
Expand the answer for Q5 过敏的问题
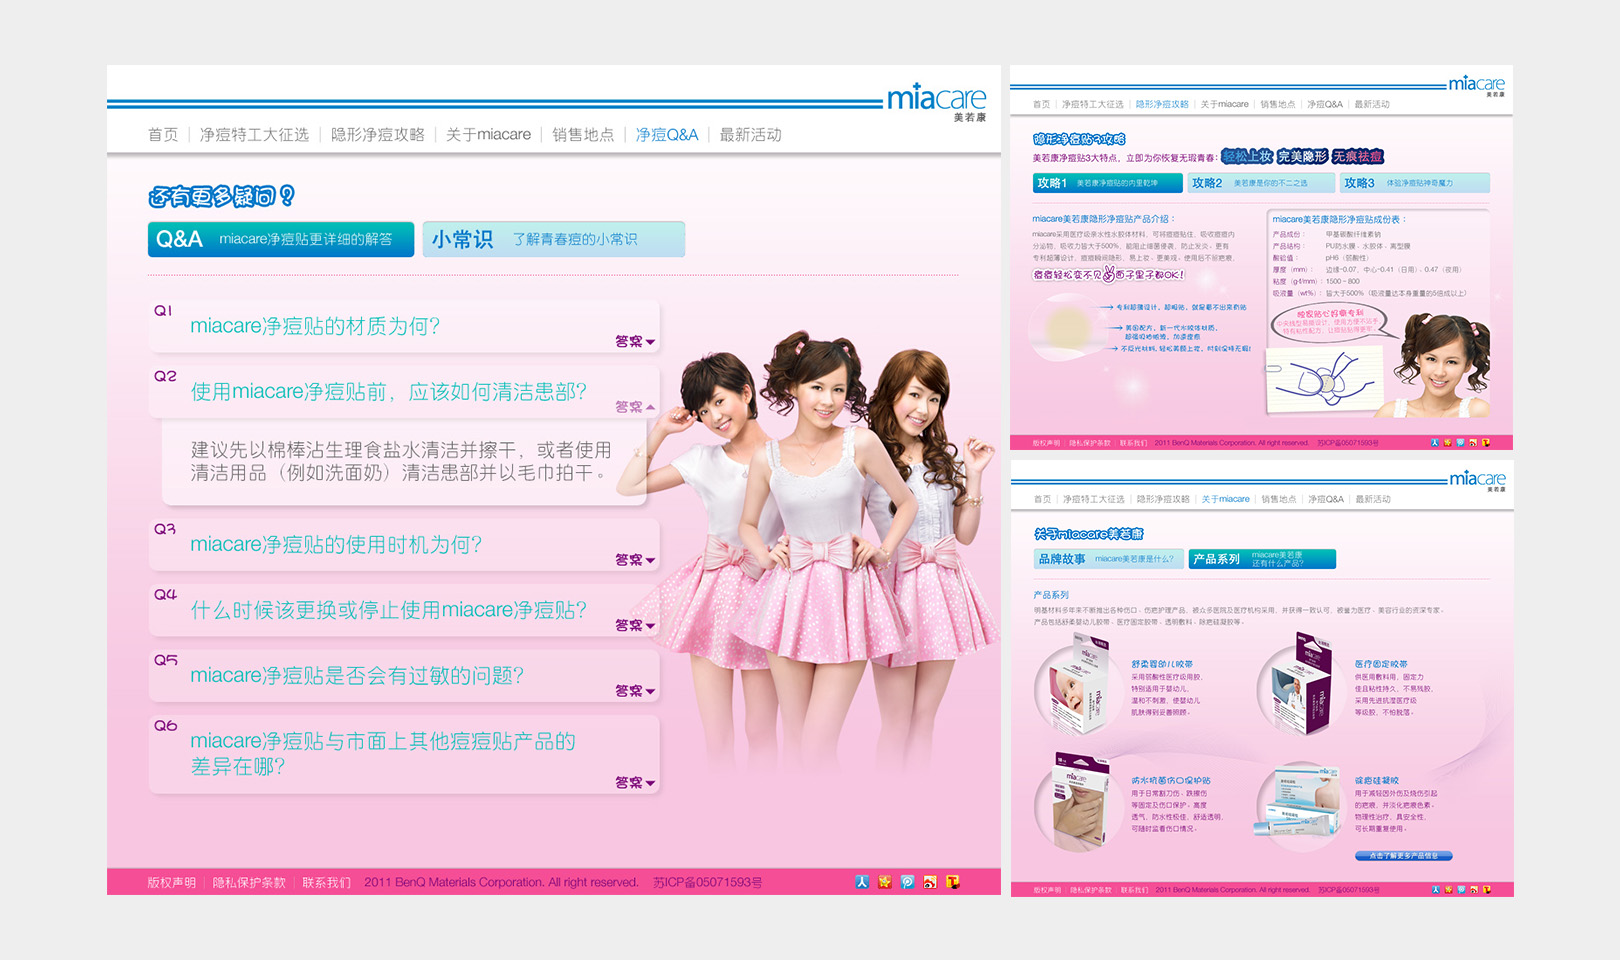635,691
